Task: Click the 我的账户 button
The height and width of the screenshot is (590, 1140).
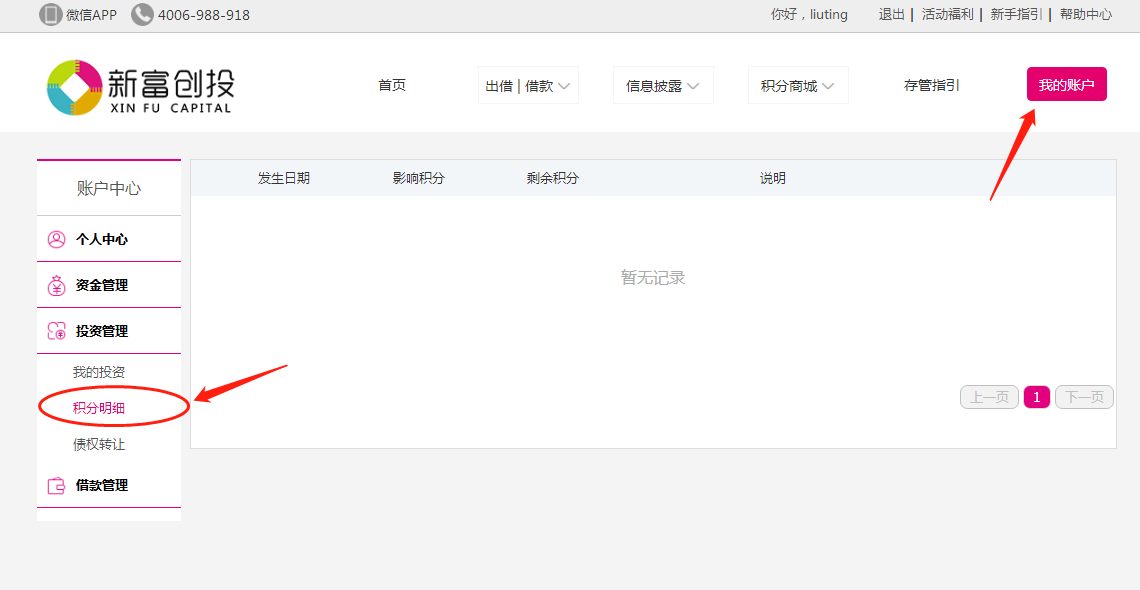Action: tap(1067, 84)
